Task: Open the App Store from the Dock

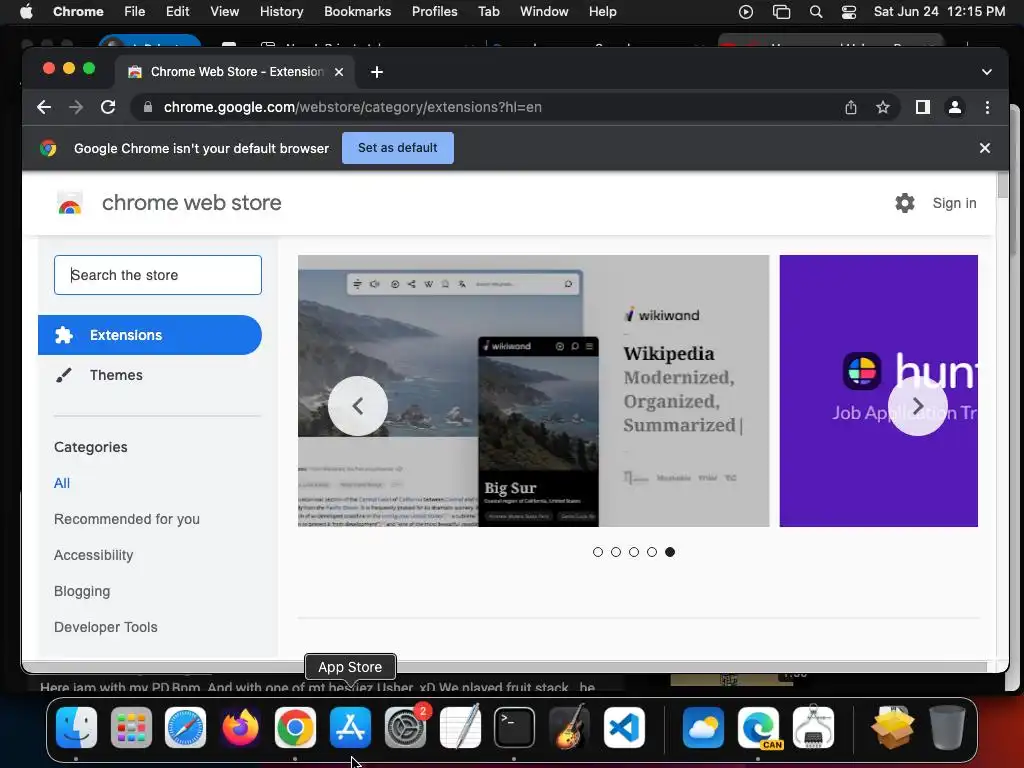Action: tap(350, 727)
